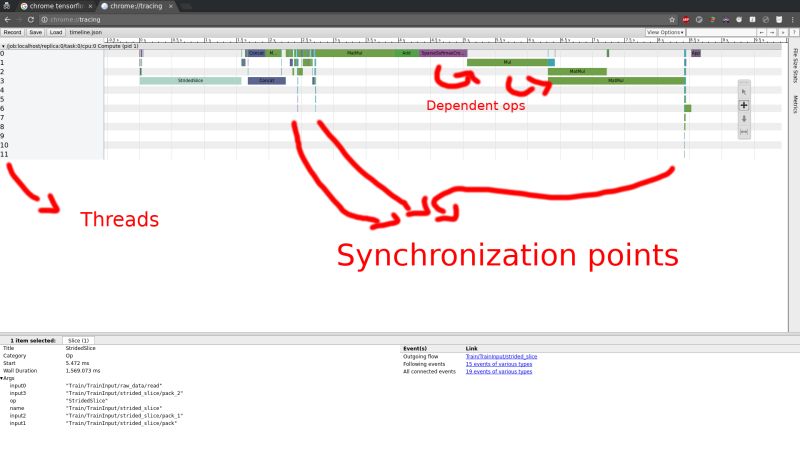Click the previous search result arrow

tap(761, 32)
